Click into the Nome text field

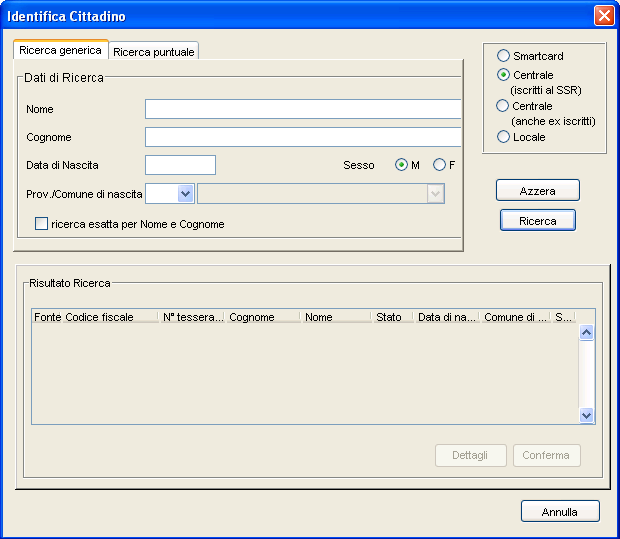(x=302, y=109)
